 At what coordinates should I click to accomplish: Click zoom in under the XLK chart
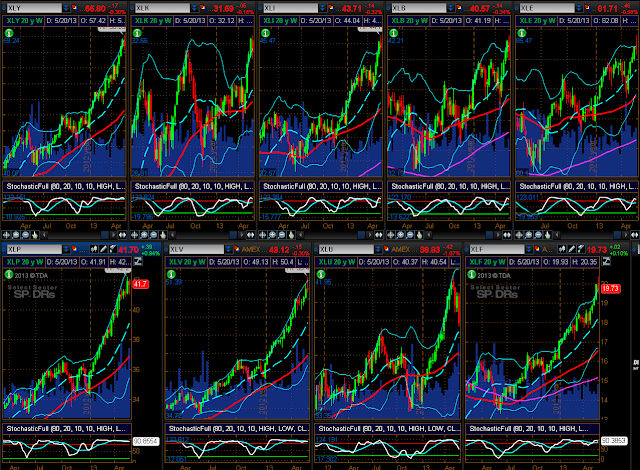(144, 235)
